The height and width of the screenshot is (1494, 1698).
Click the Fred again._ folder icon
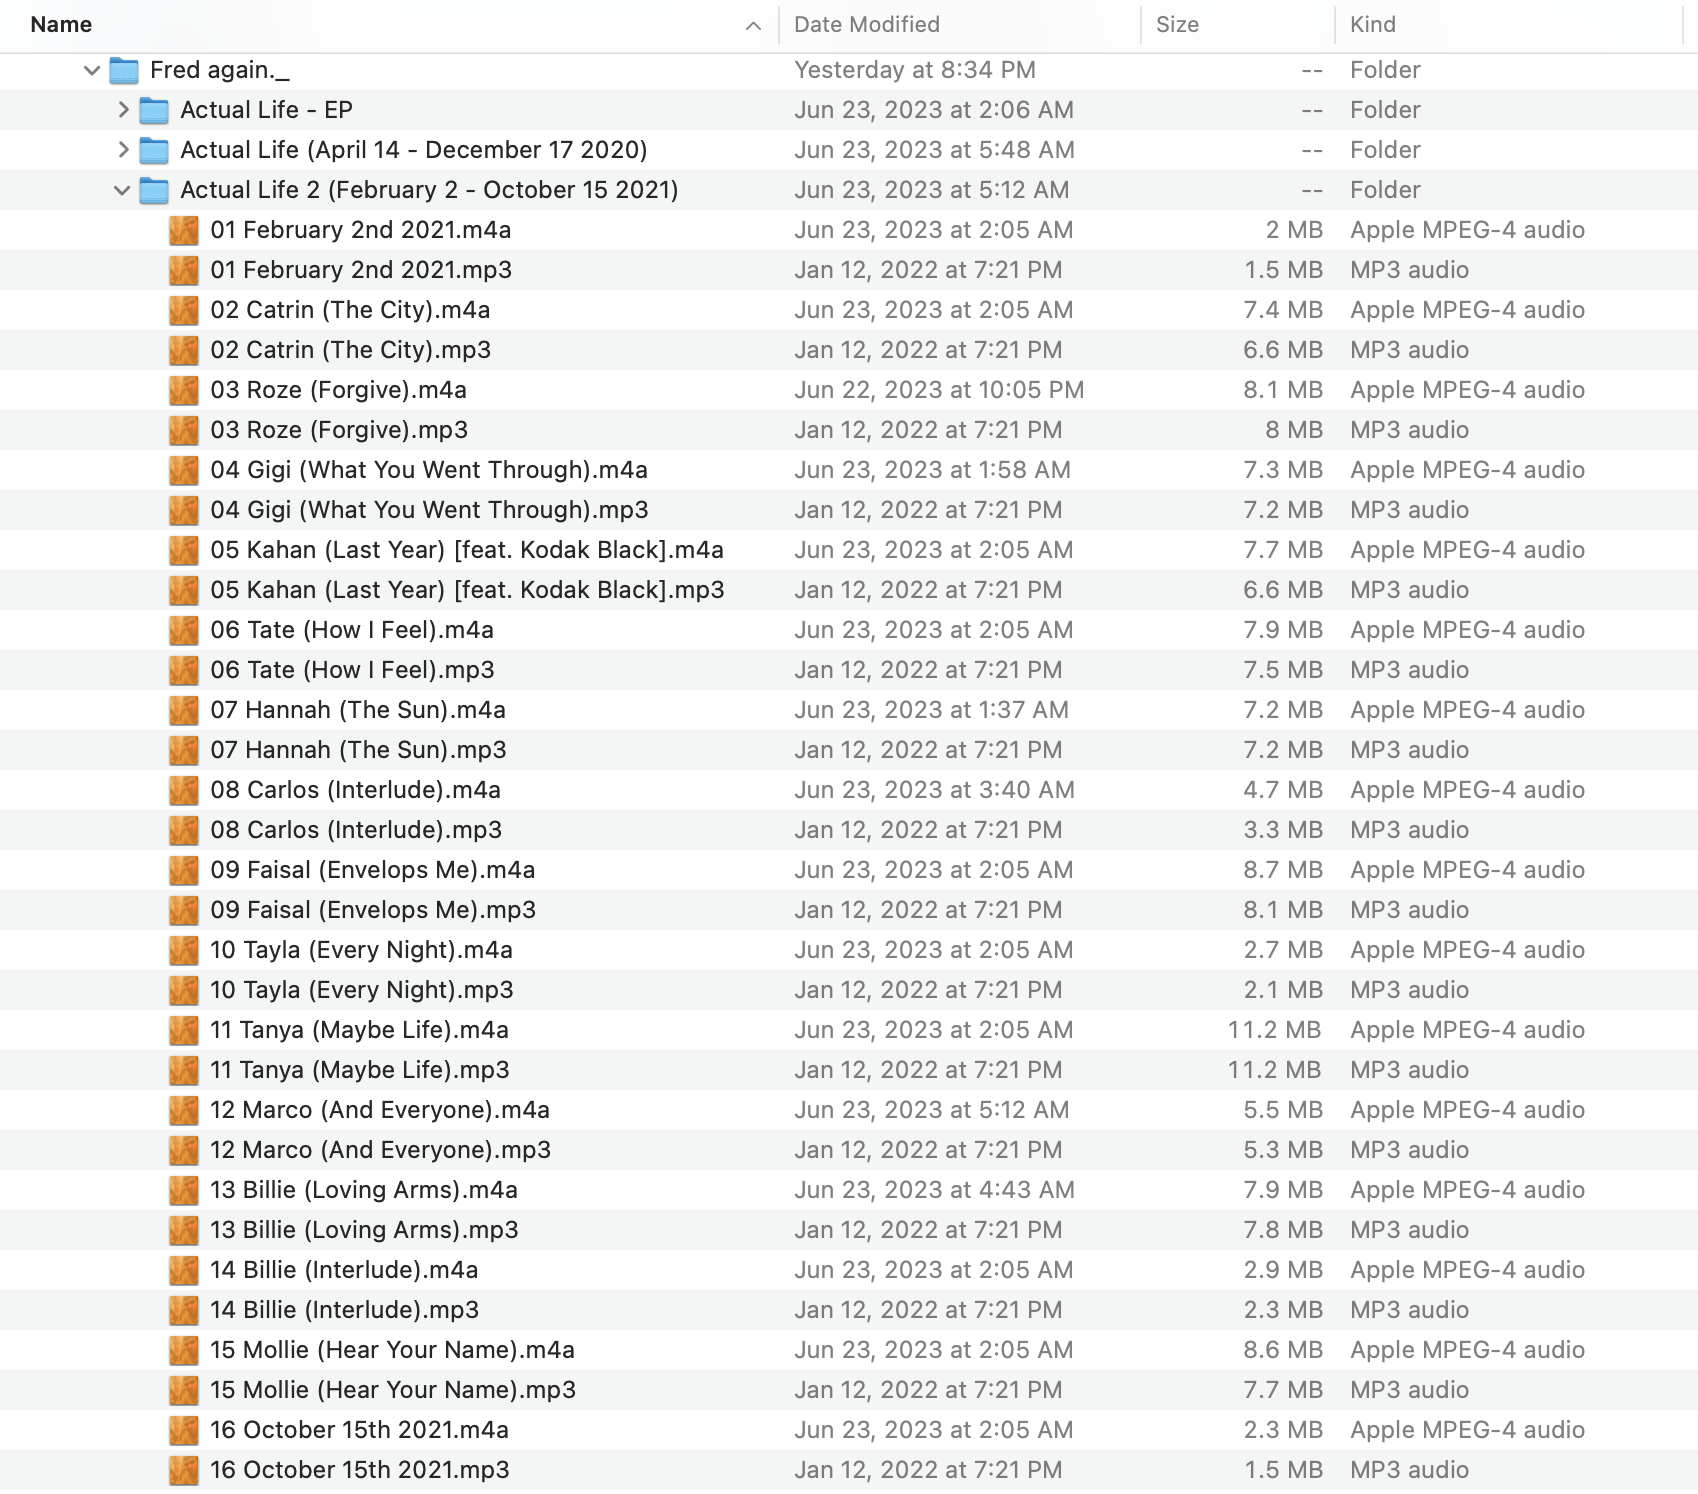coord(124,71)
